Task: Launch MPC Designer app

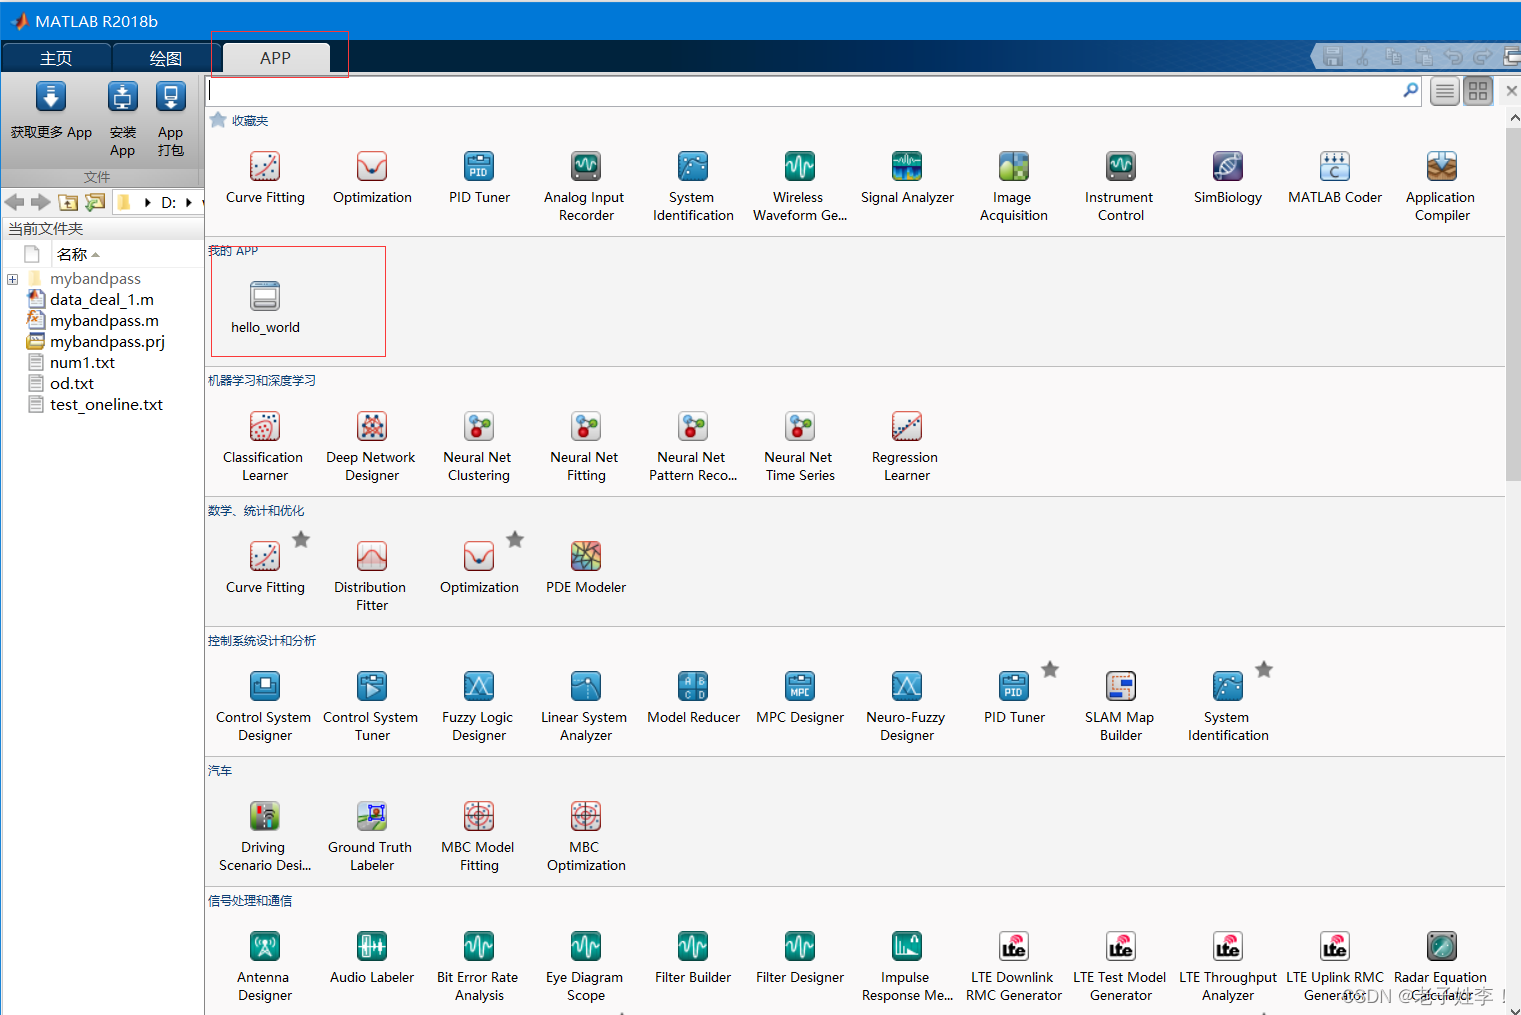Action: pyautogui.click(x=800, y=698)
